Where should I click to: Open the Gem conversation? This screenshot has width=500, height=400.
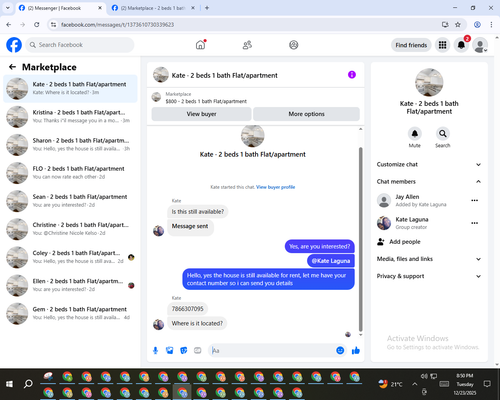click(x=70, y=313)
